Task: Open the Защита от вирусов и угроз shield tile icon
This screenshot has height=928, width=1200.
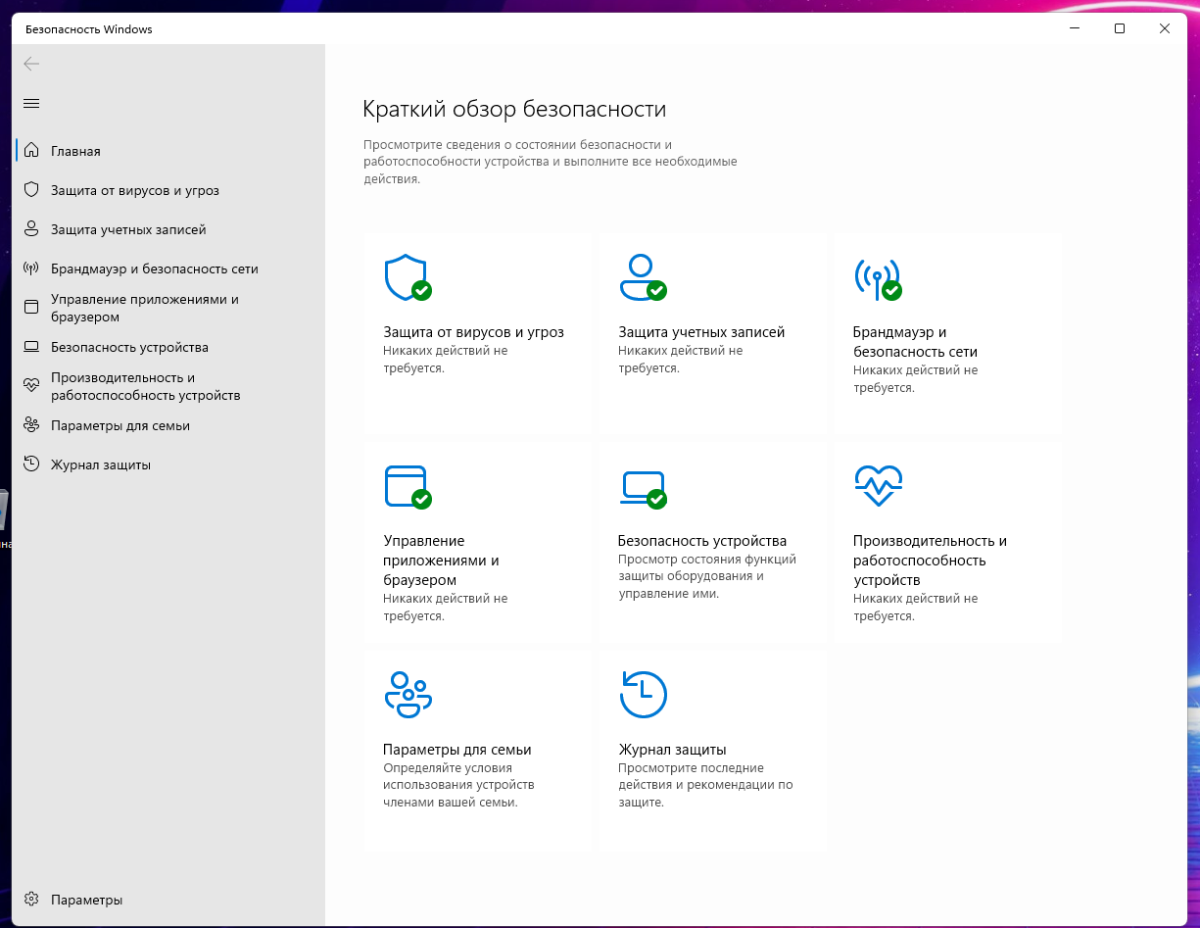Action: point(407,278)
